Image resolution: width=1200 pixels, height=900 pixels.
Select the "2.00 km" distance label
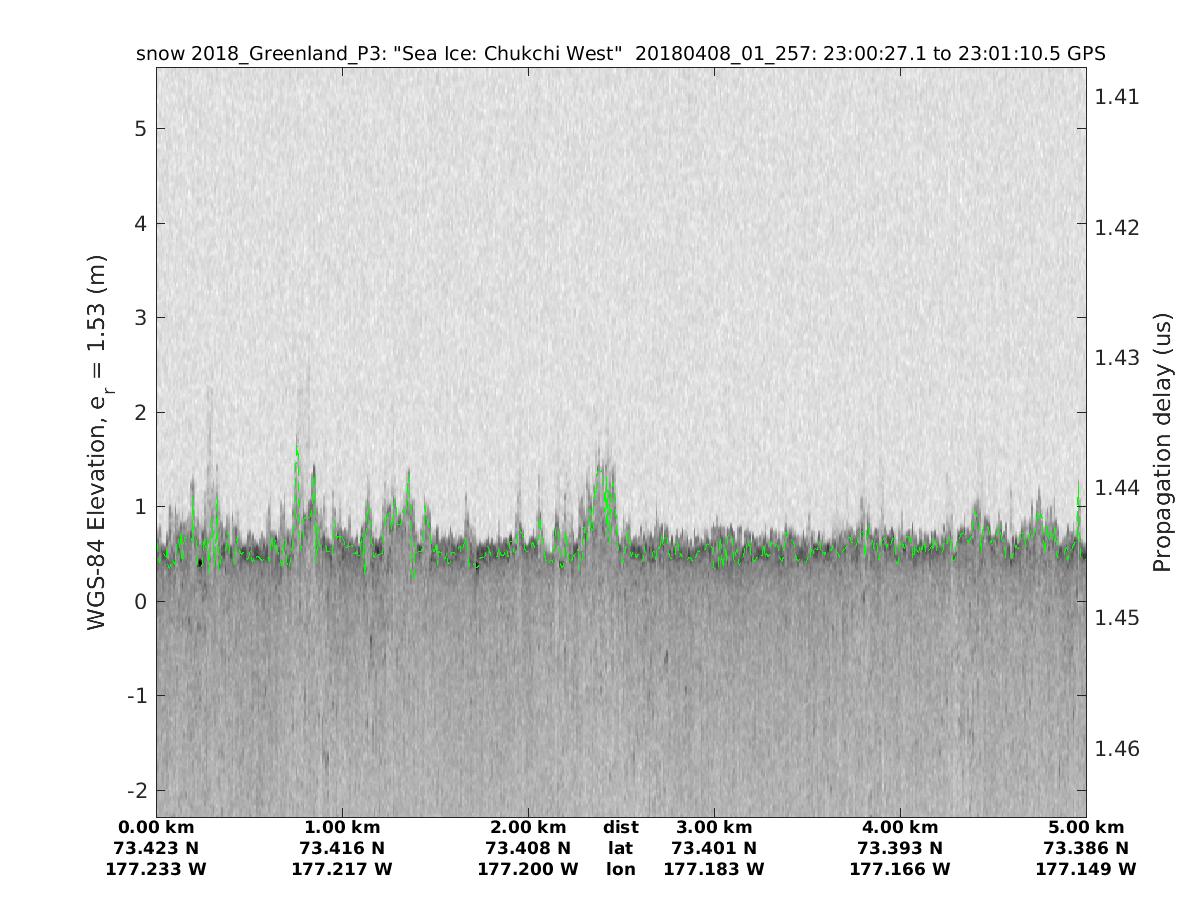click(528, 828)
